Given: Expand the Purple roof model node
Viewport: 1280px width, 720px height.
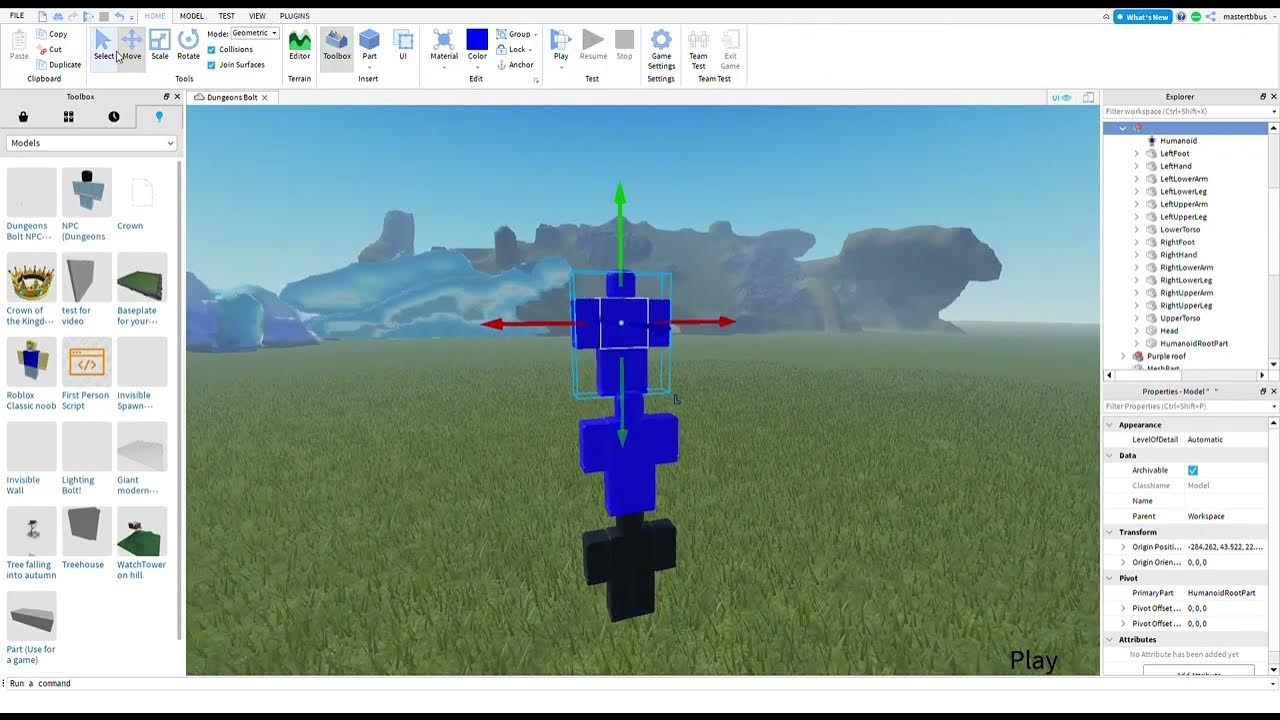Looking at the screenshot, I should click(x=1123, y=356).
